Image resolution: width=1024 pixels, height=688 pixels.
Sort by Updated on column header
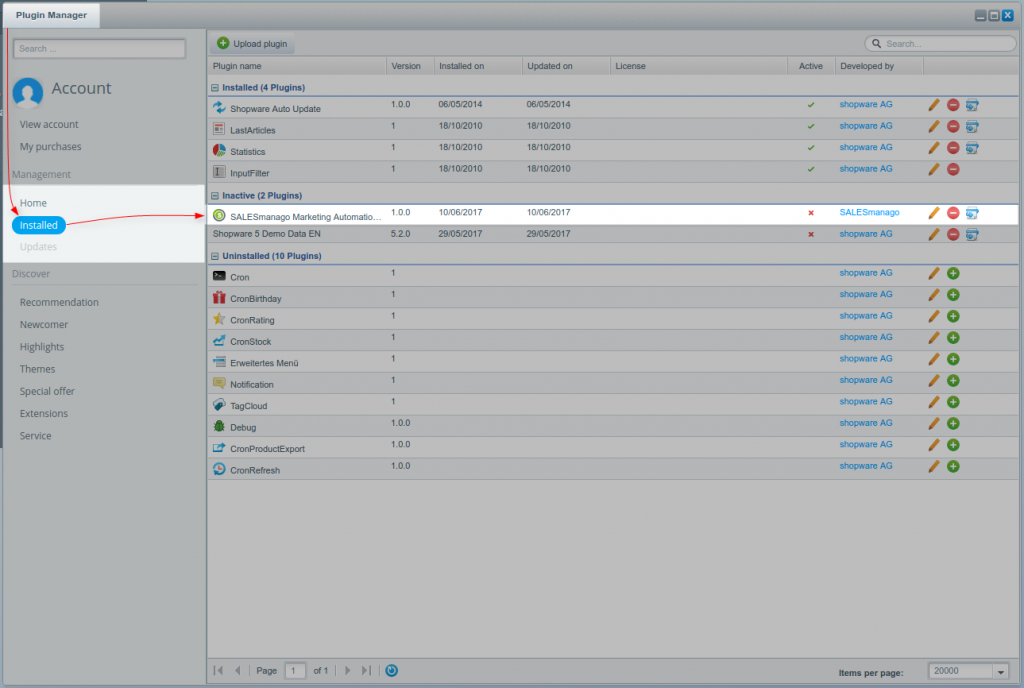point(566,66)
